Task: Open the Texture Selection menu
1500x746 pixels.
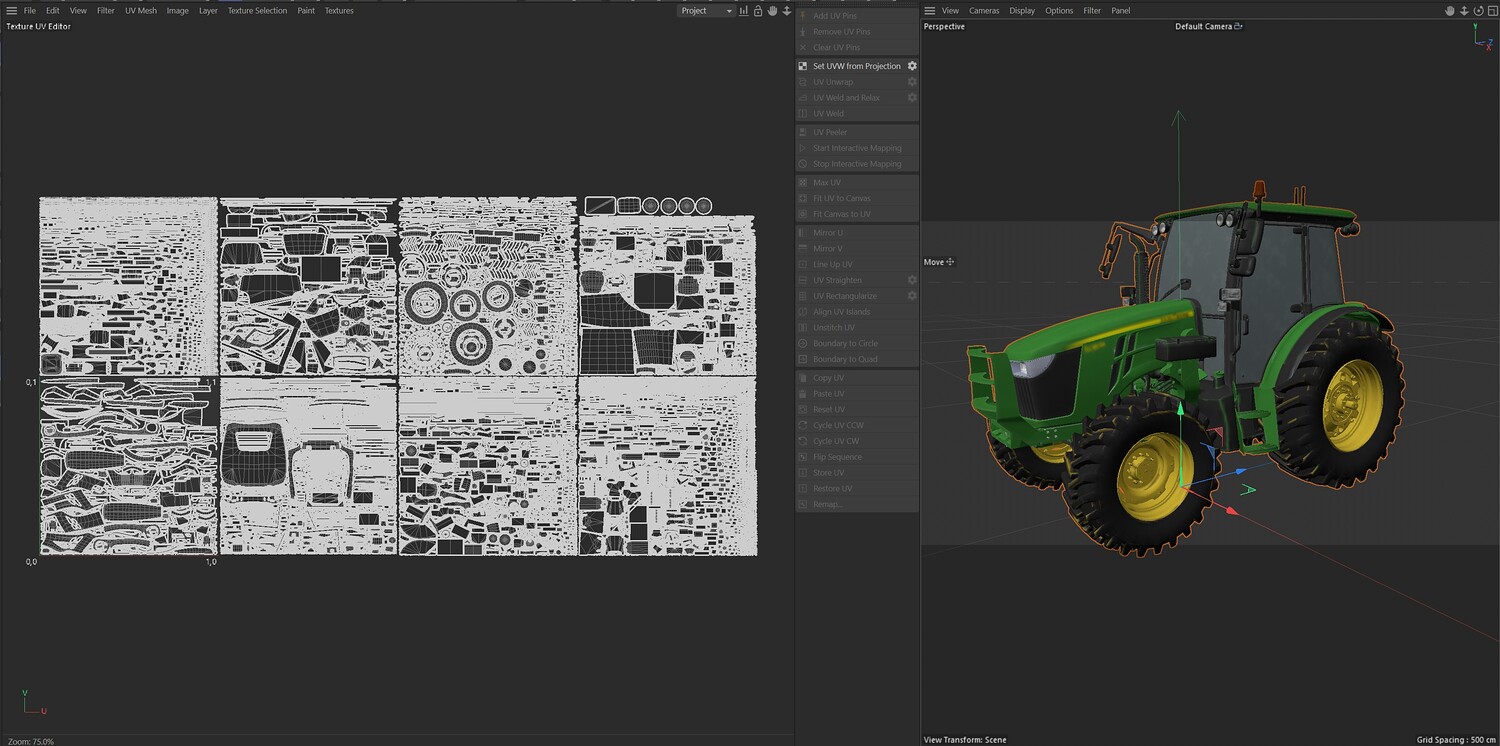Action: 257,11
